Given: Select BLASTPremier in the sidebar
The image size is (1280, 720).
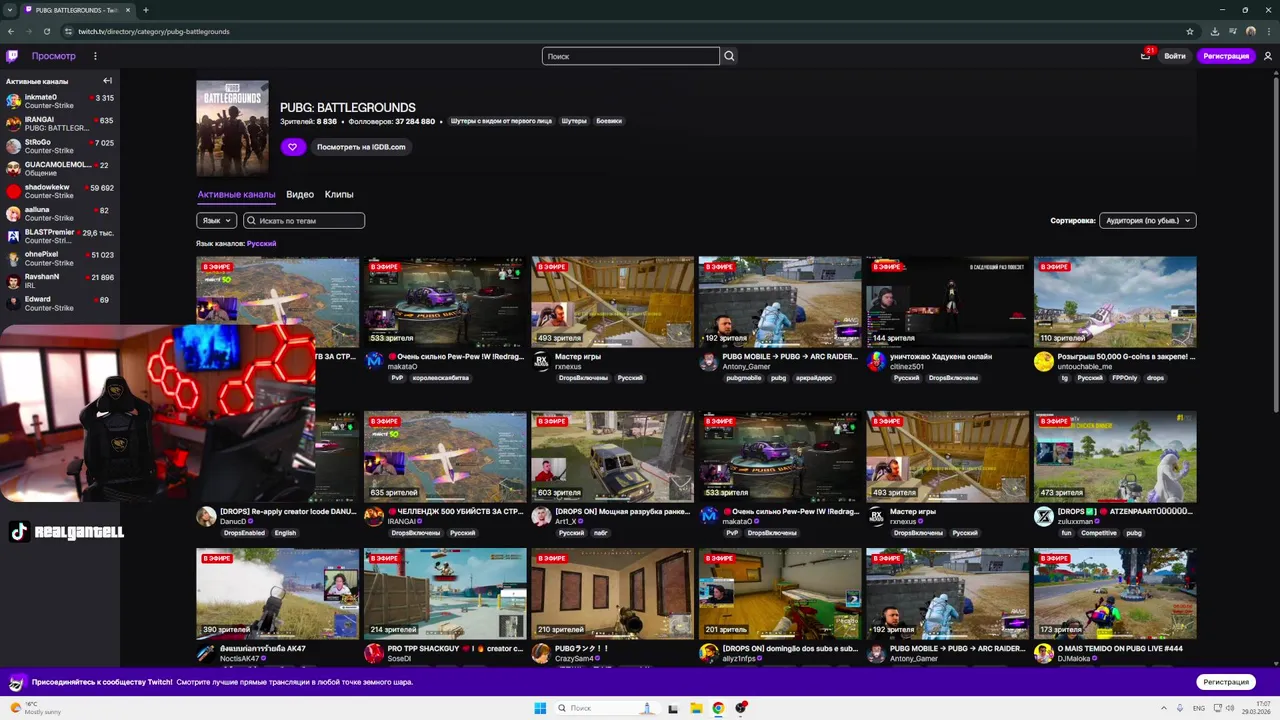Looking at the screenshot, I should click(x=60, y=236).
